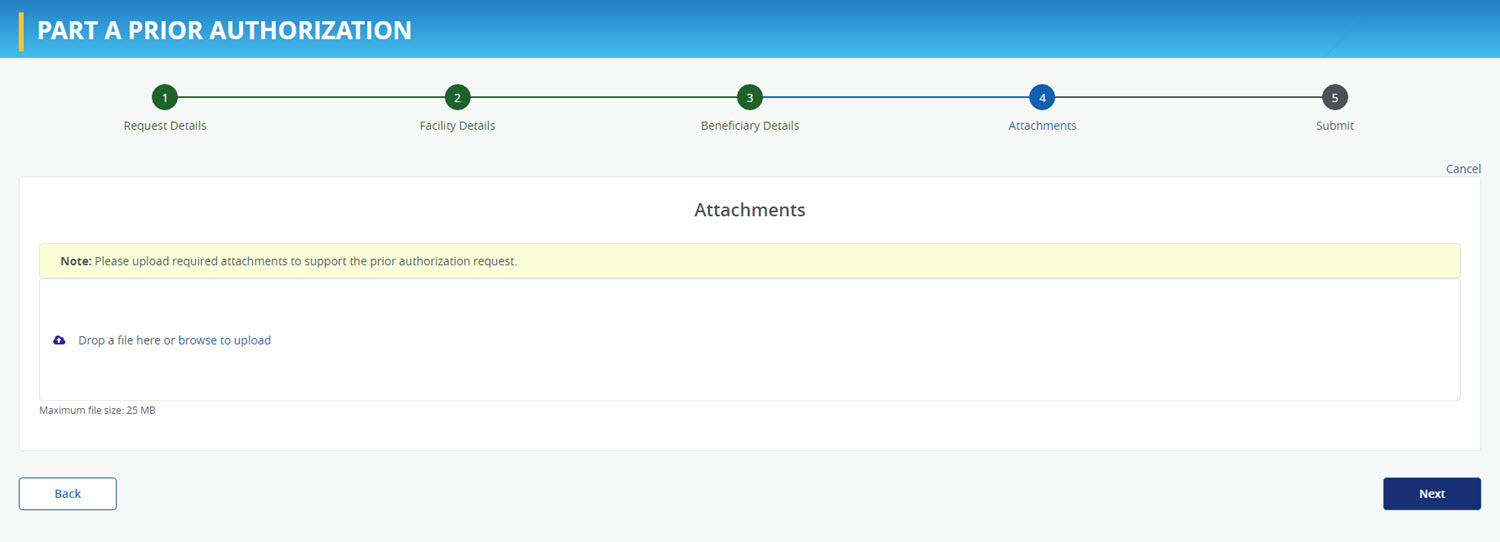Go back with the Back button
The width and height of the screenshot is (1500, 542).
(x=68, y=494)
